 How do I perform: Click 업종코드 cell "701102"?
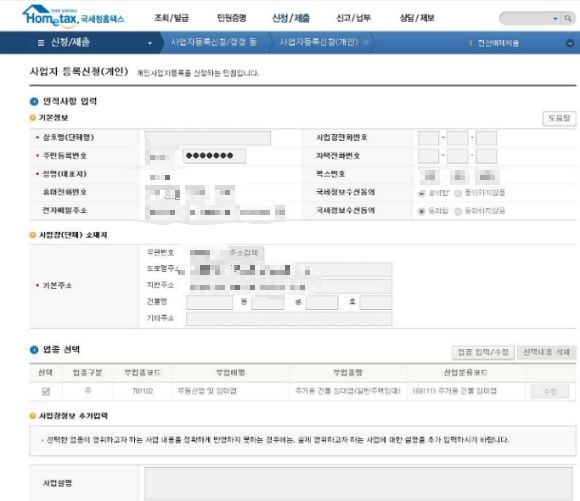[142, 391]
